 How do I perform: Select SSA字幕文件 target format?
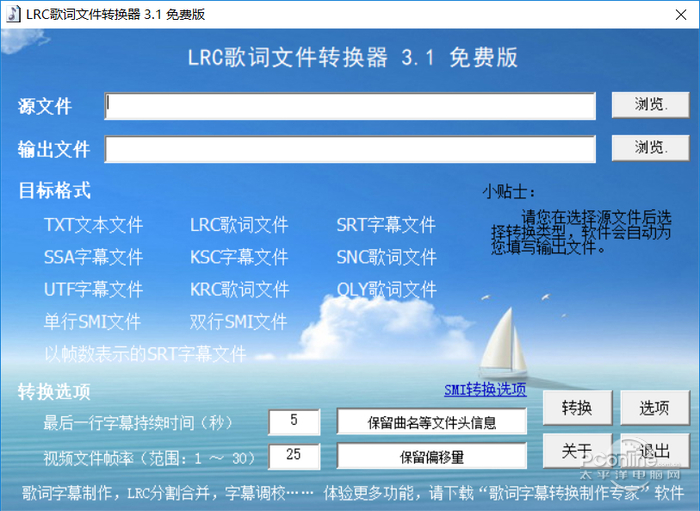click(93, 257)
